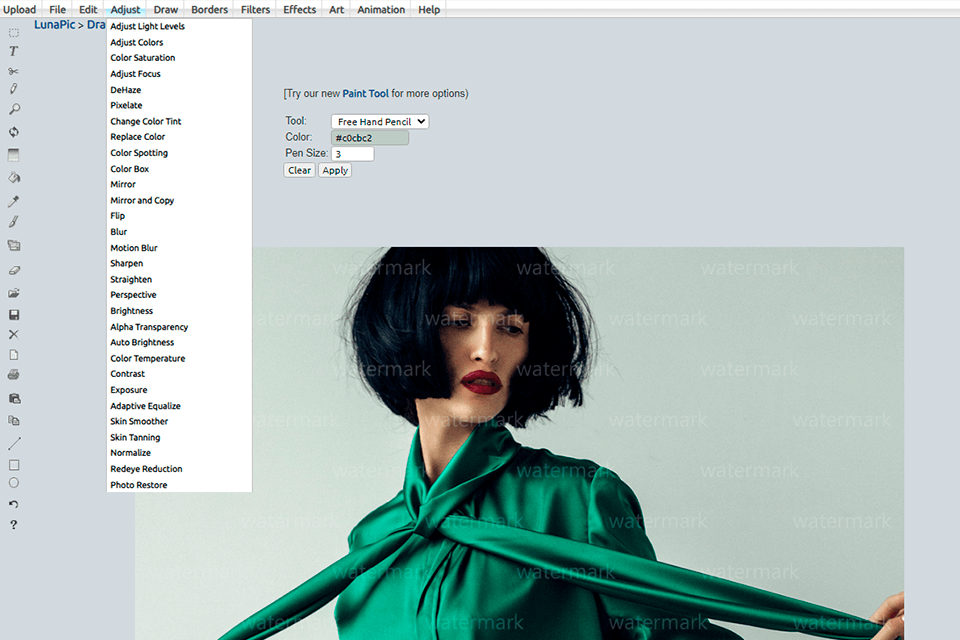
Task: Select the scissors cut tool
Action: click(14, 71)
